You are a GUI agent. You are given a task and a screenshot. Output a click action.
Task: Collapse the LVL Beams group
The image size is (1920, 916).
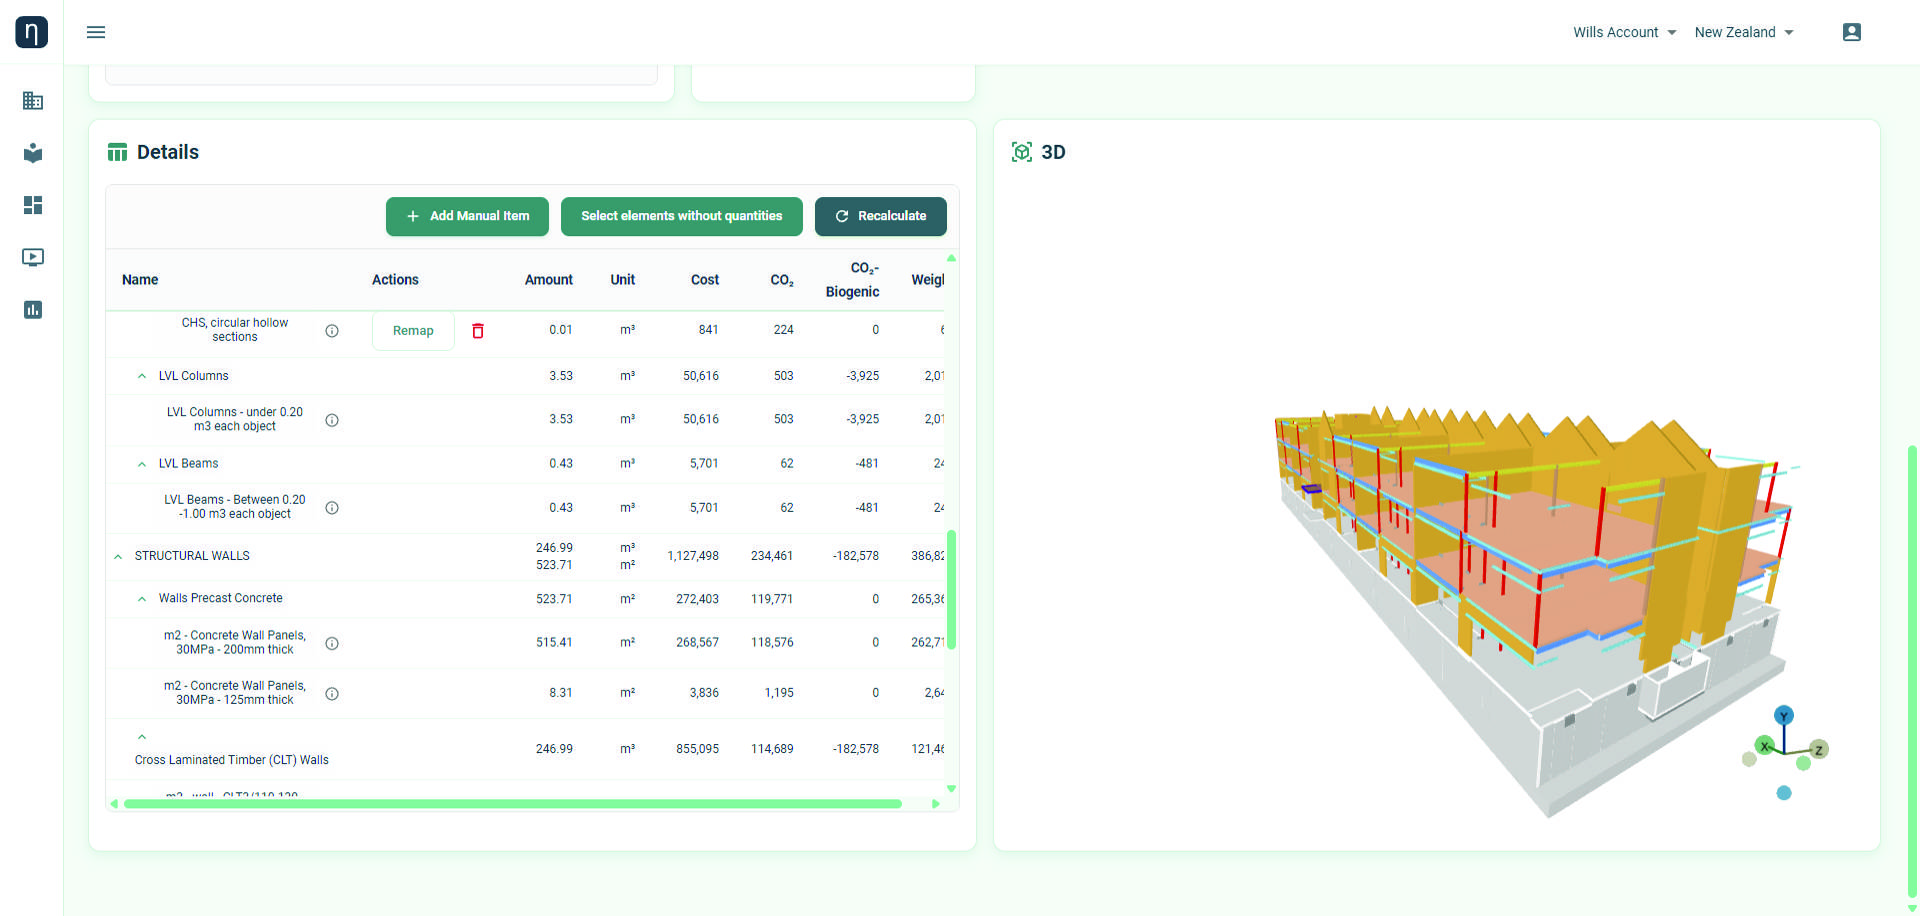pyautogui.click(x=142, y=464)
